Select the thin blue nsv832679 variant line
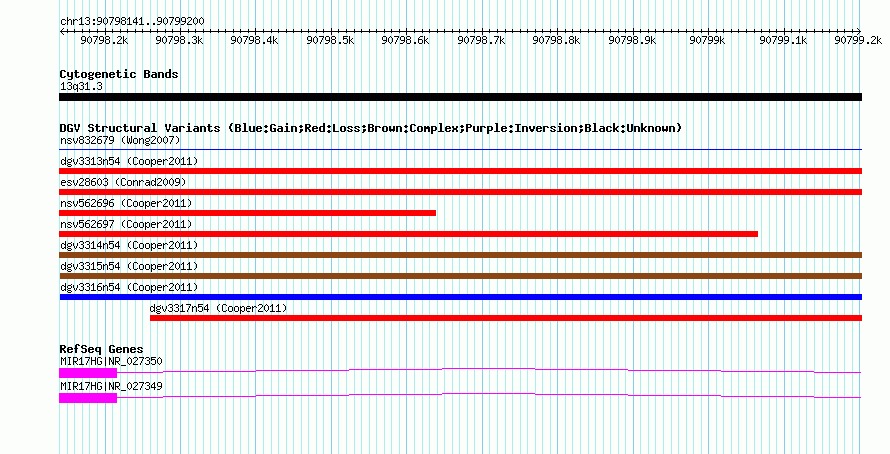This screenshot has width=890, height=454. (460, 150)
